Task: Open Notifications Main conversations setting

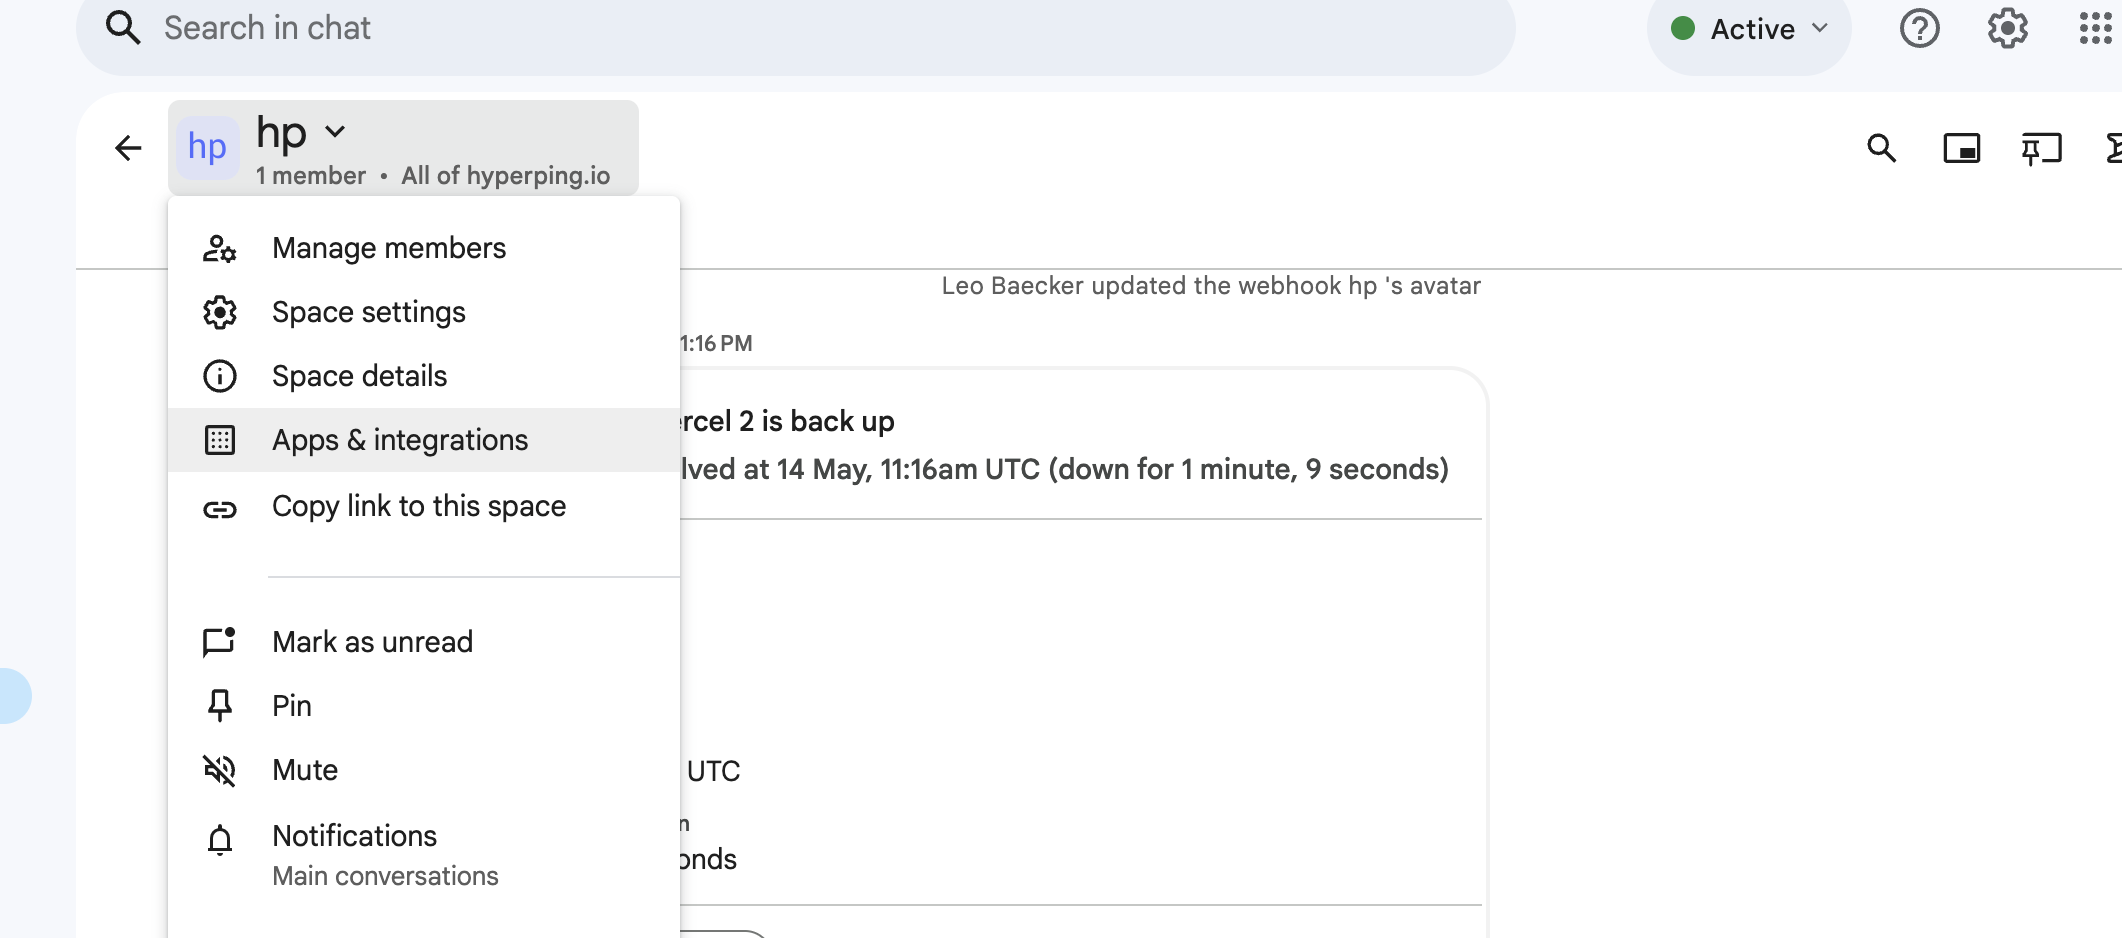Action: pos(424,855)
